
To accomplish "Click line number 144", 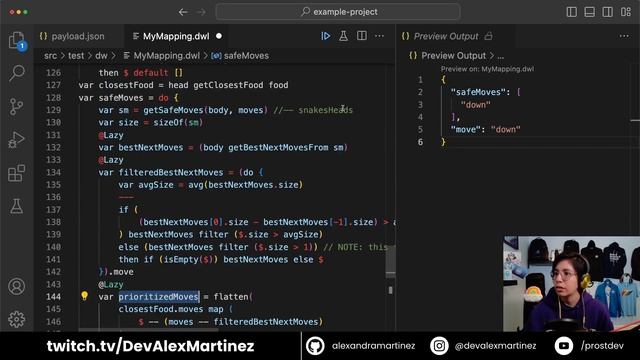I will (53, 297).
